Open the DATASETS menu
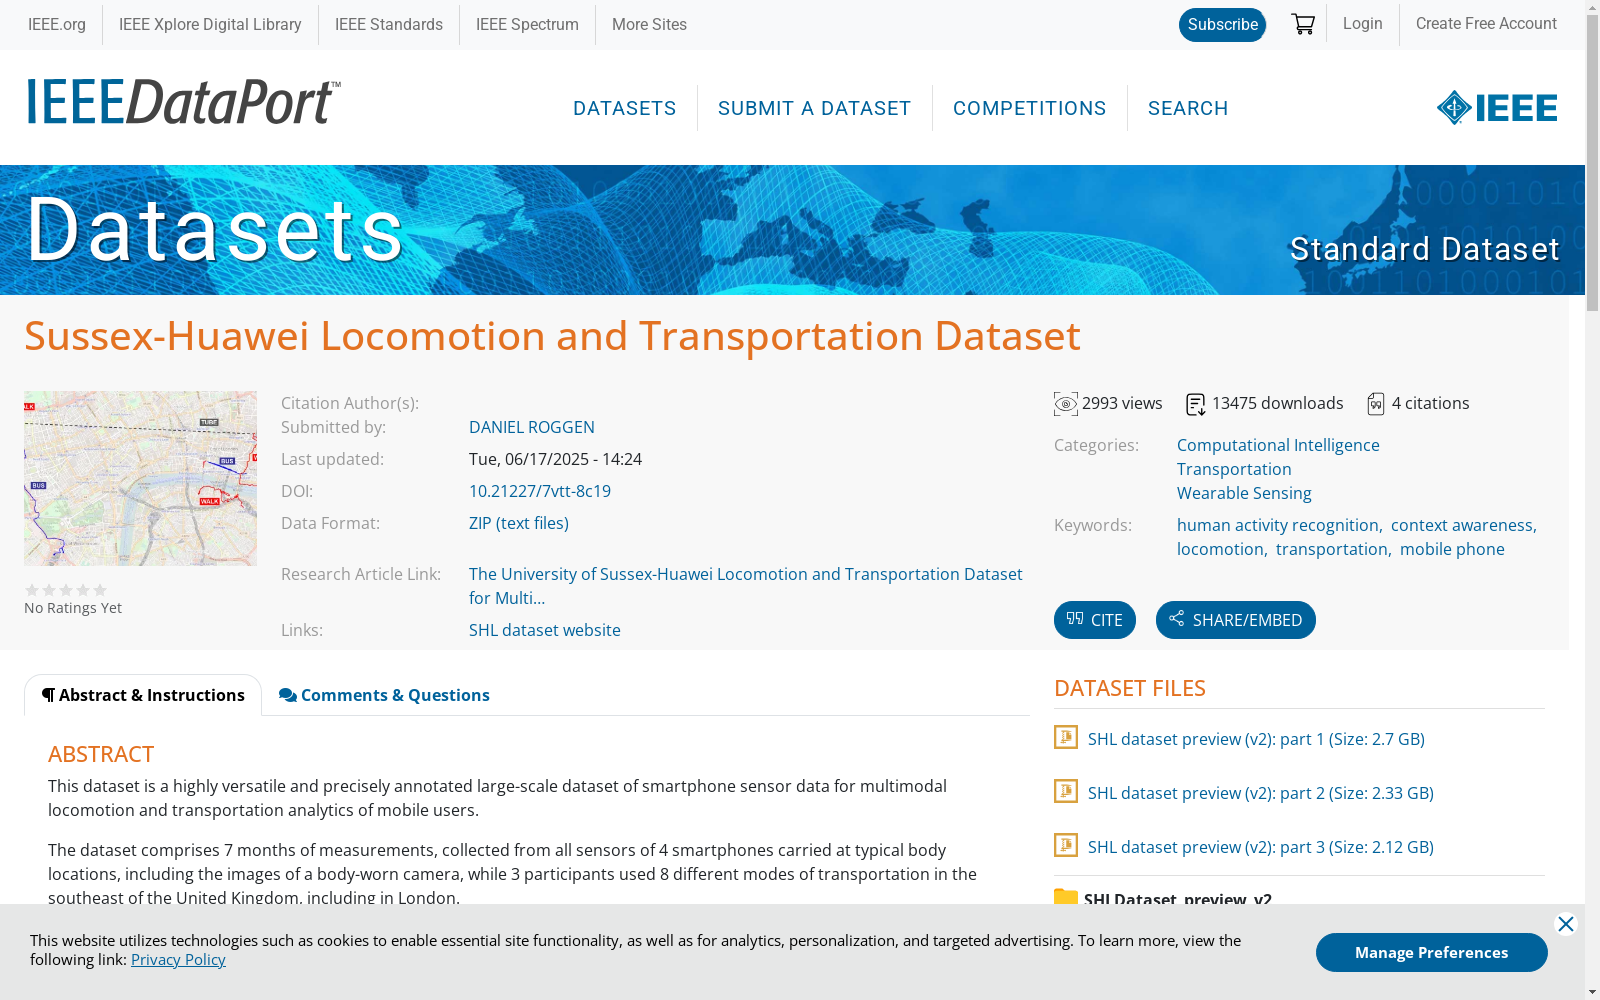1600x1000 pixels. tap(625, 108)
